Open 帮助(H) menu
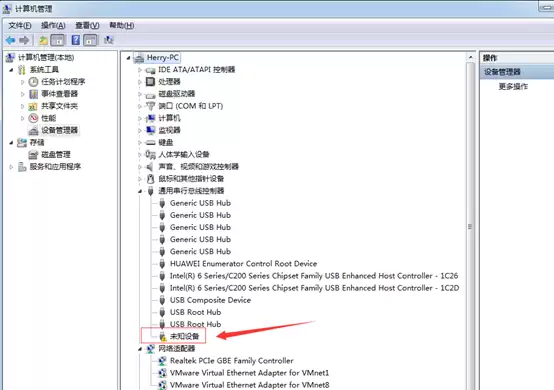 121,25
